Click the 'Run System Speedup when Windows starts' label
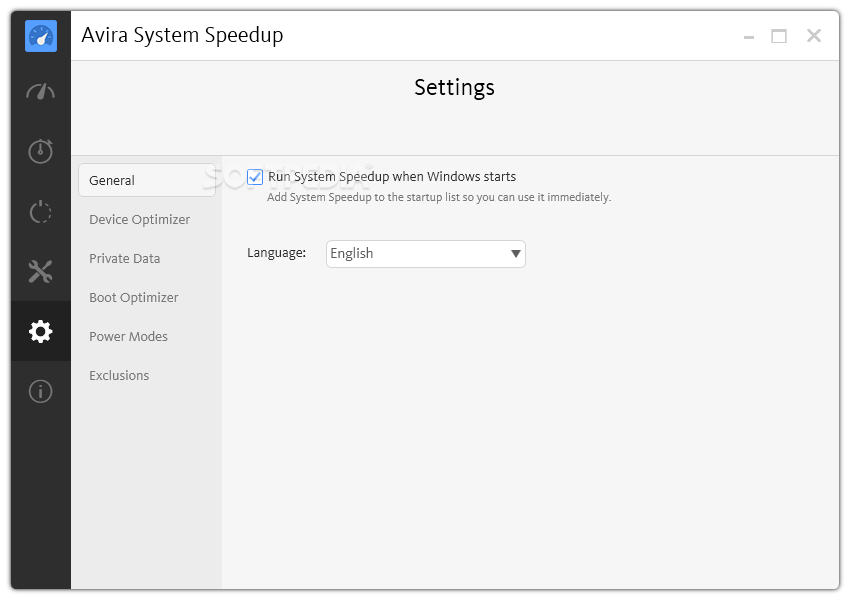 click(392, 177)
